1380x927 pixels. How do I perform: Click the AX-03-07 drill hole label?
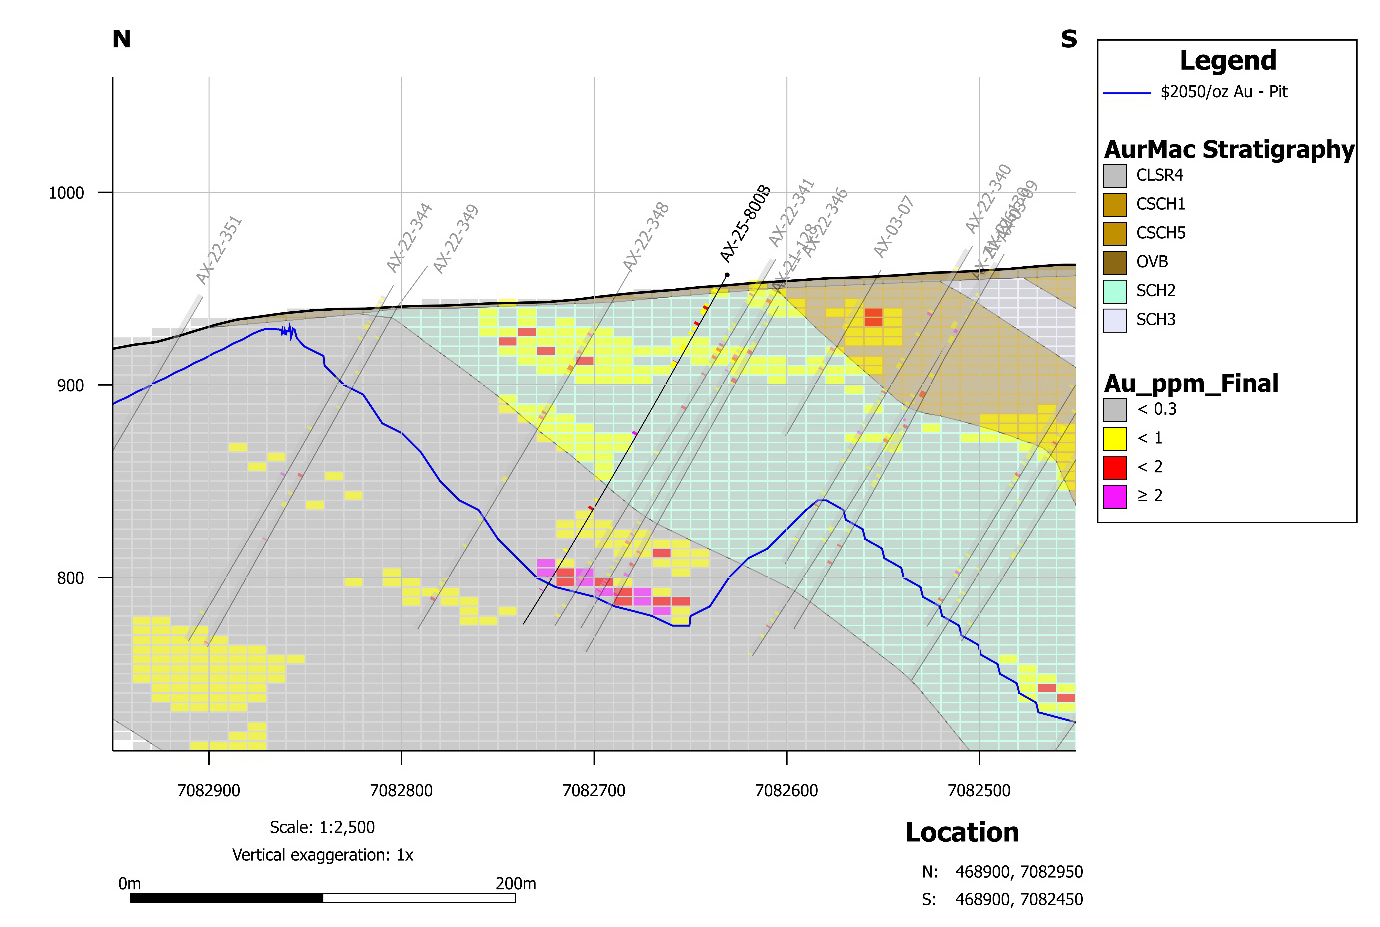click(x=893, y=227)
